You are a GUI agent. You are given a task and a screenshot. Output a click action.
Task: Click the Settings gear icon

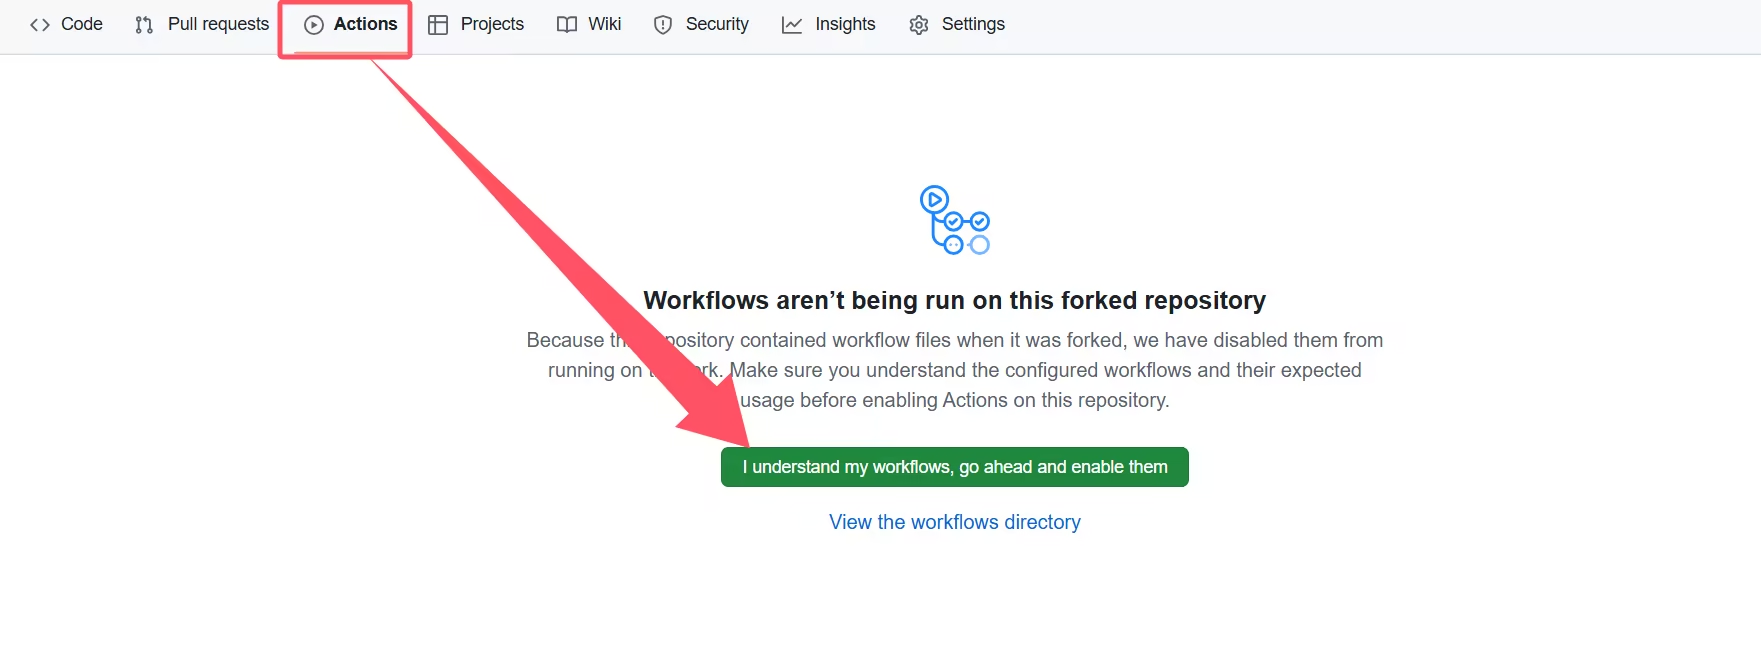pyautogui.click(x=919, y=25)
